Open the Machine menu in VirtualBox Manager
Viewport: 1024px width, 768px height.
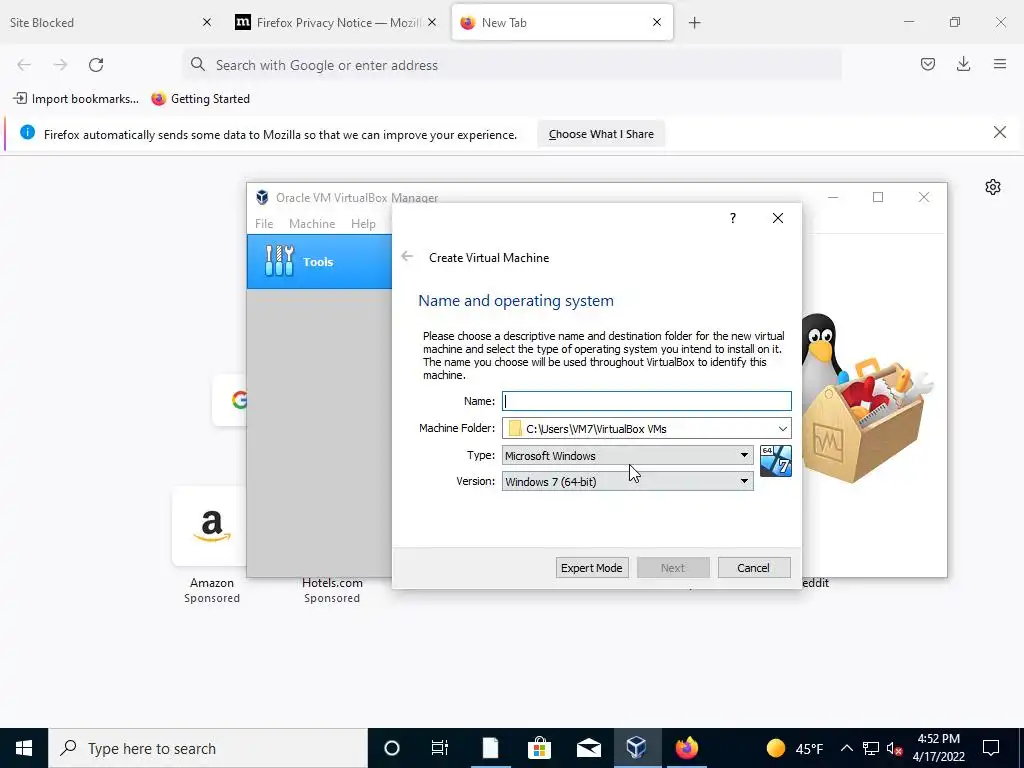(312, 223)
